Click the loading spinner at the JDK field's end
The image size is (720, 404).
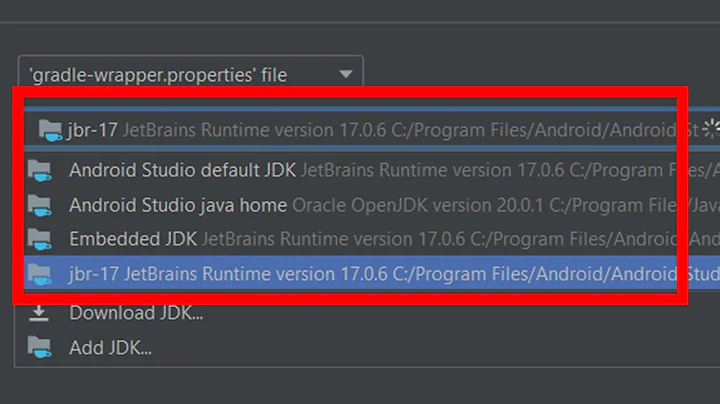(711, 129)
